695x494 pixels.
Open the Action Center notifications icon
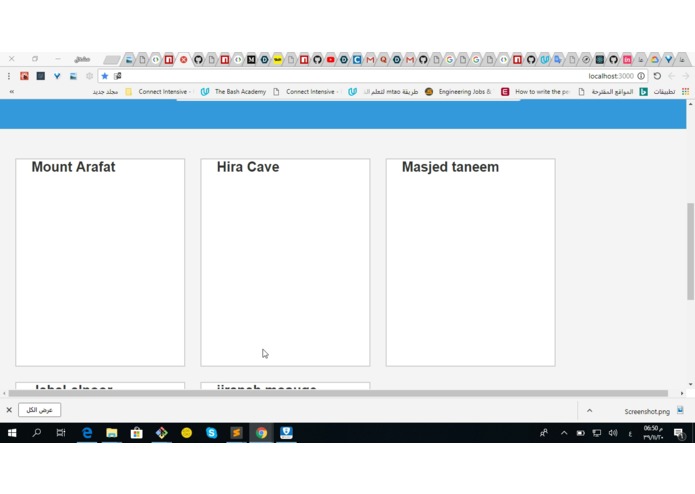coord(679,433)
